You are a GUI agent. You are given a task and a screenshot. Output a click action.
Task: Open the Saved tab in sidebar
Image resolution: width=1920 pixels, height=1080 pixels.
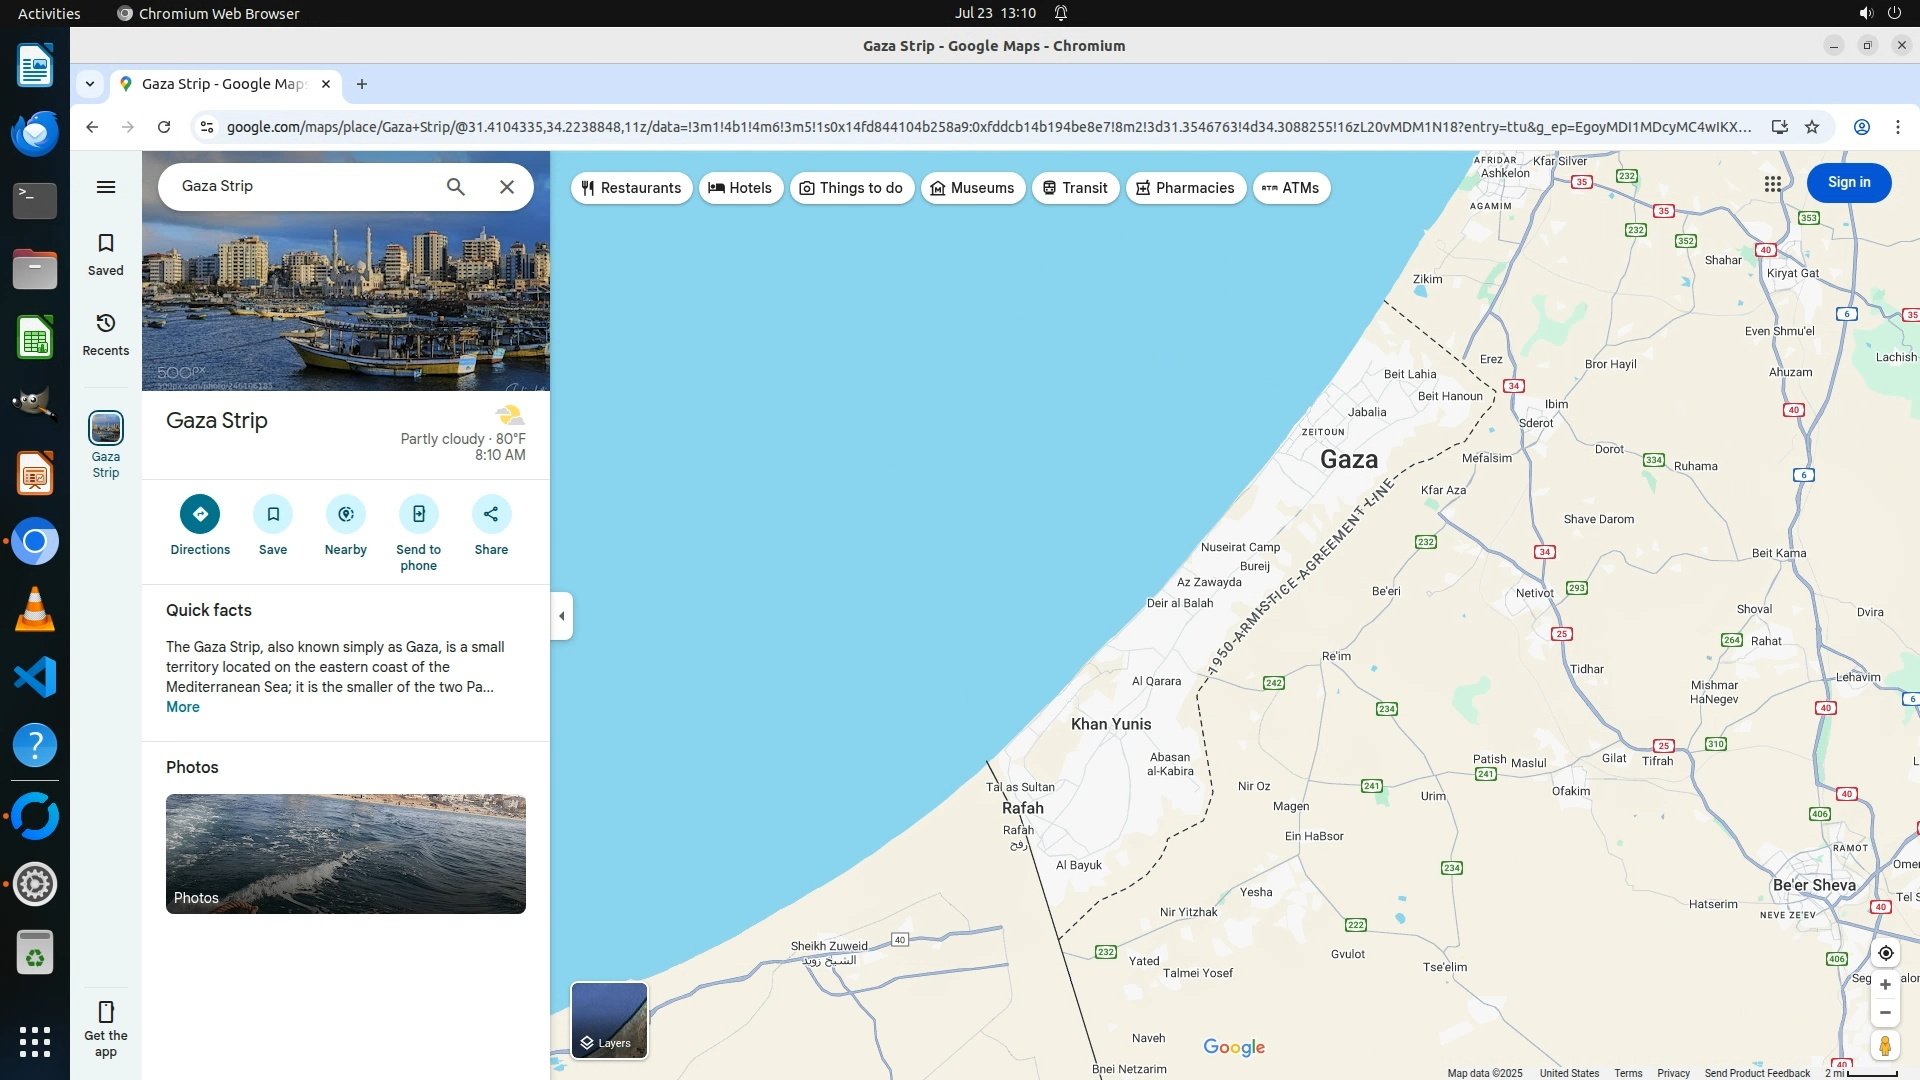[106, 254]
